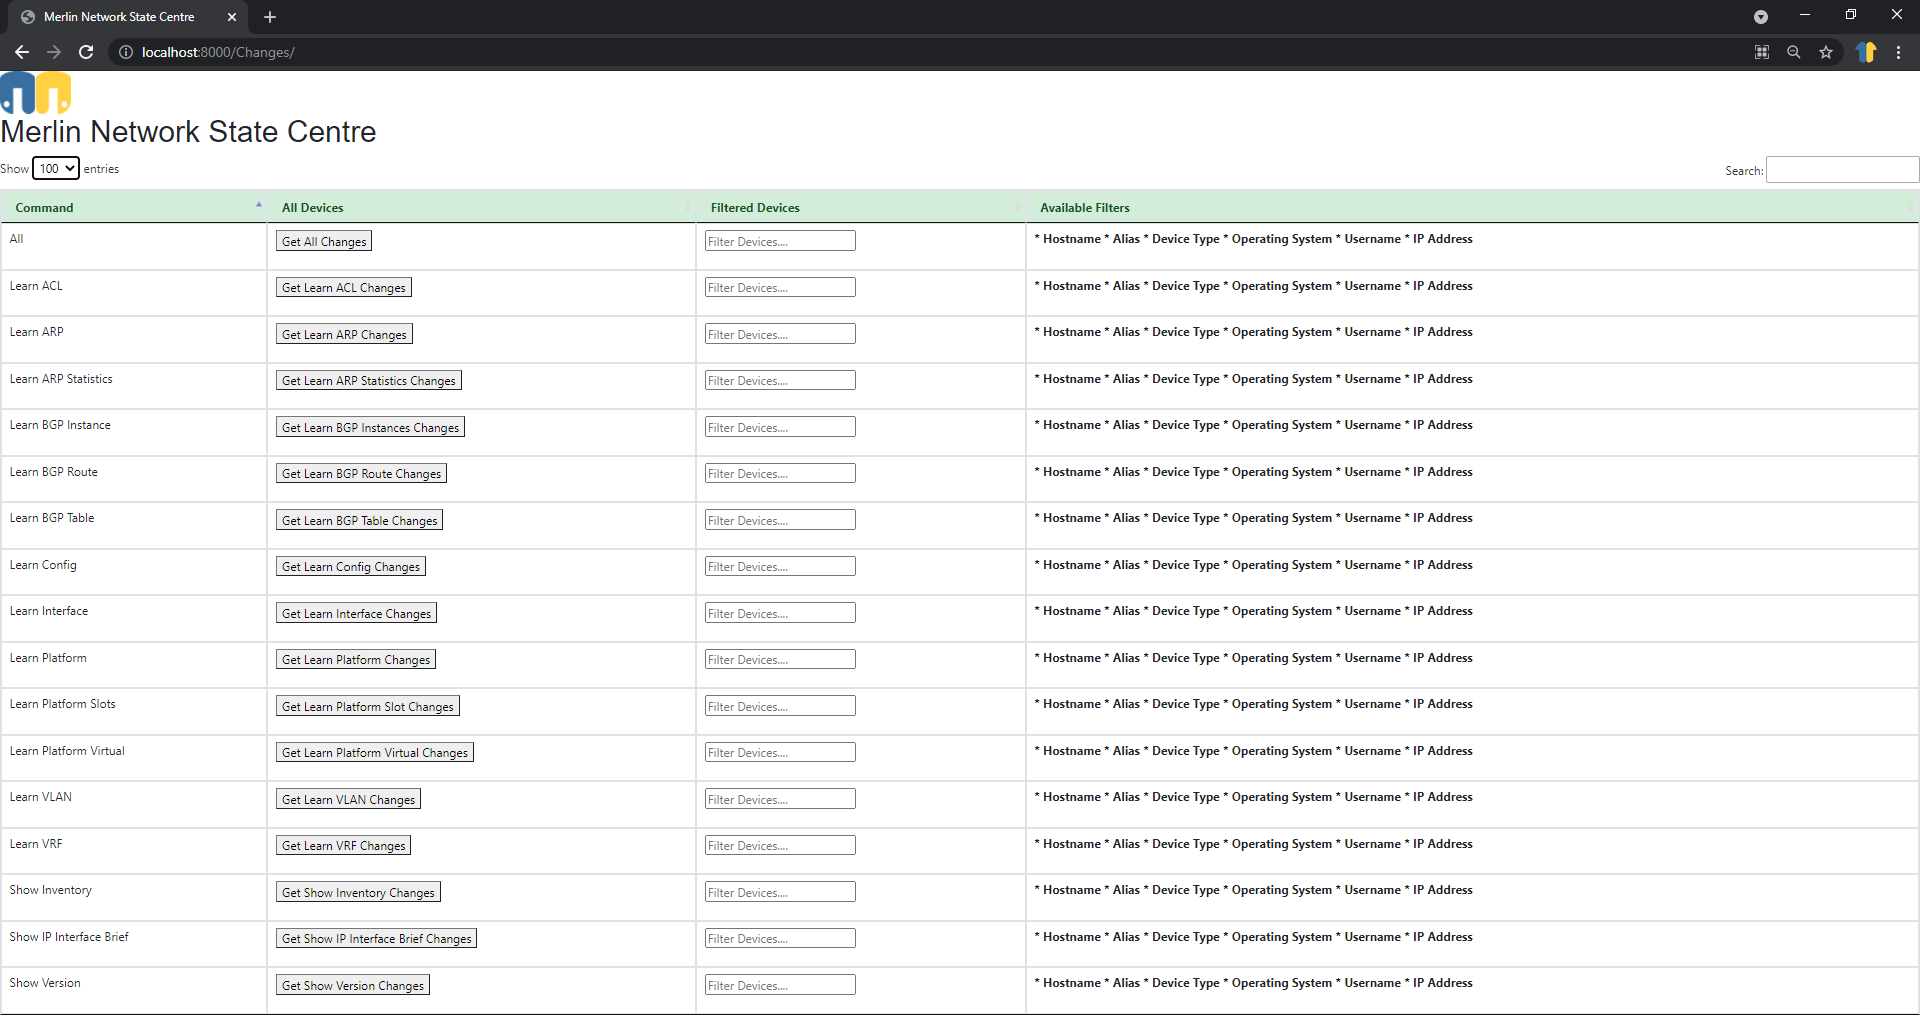Screen dimensions: 1920x1017
Task: Sort by the Filtered Devices column header
Action: (861, 207)
